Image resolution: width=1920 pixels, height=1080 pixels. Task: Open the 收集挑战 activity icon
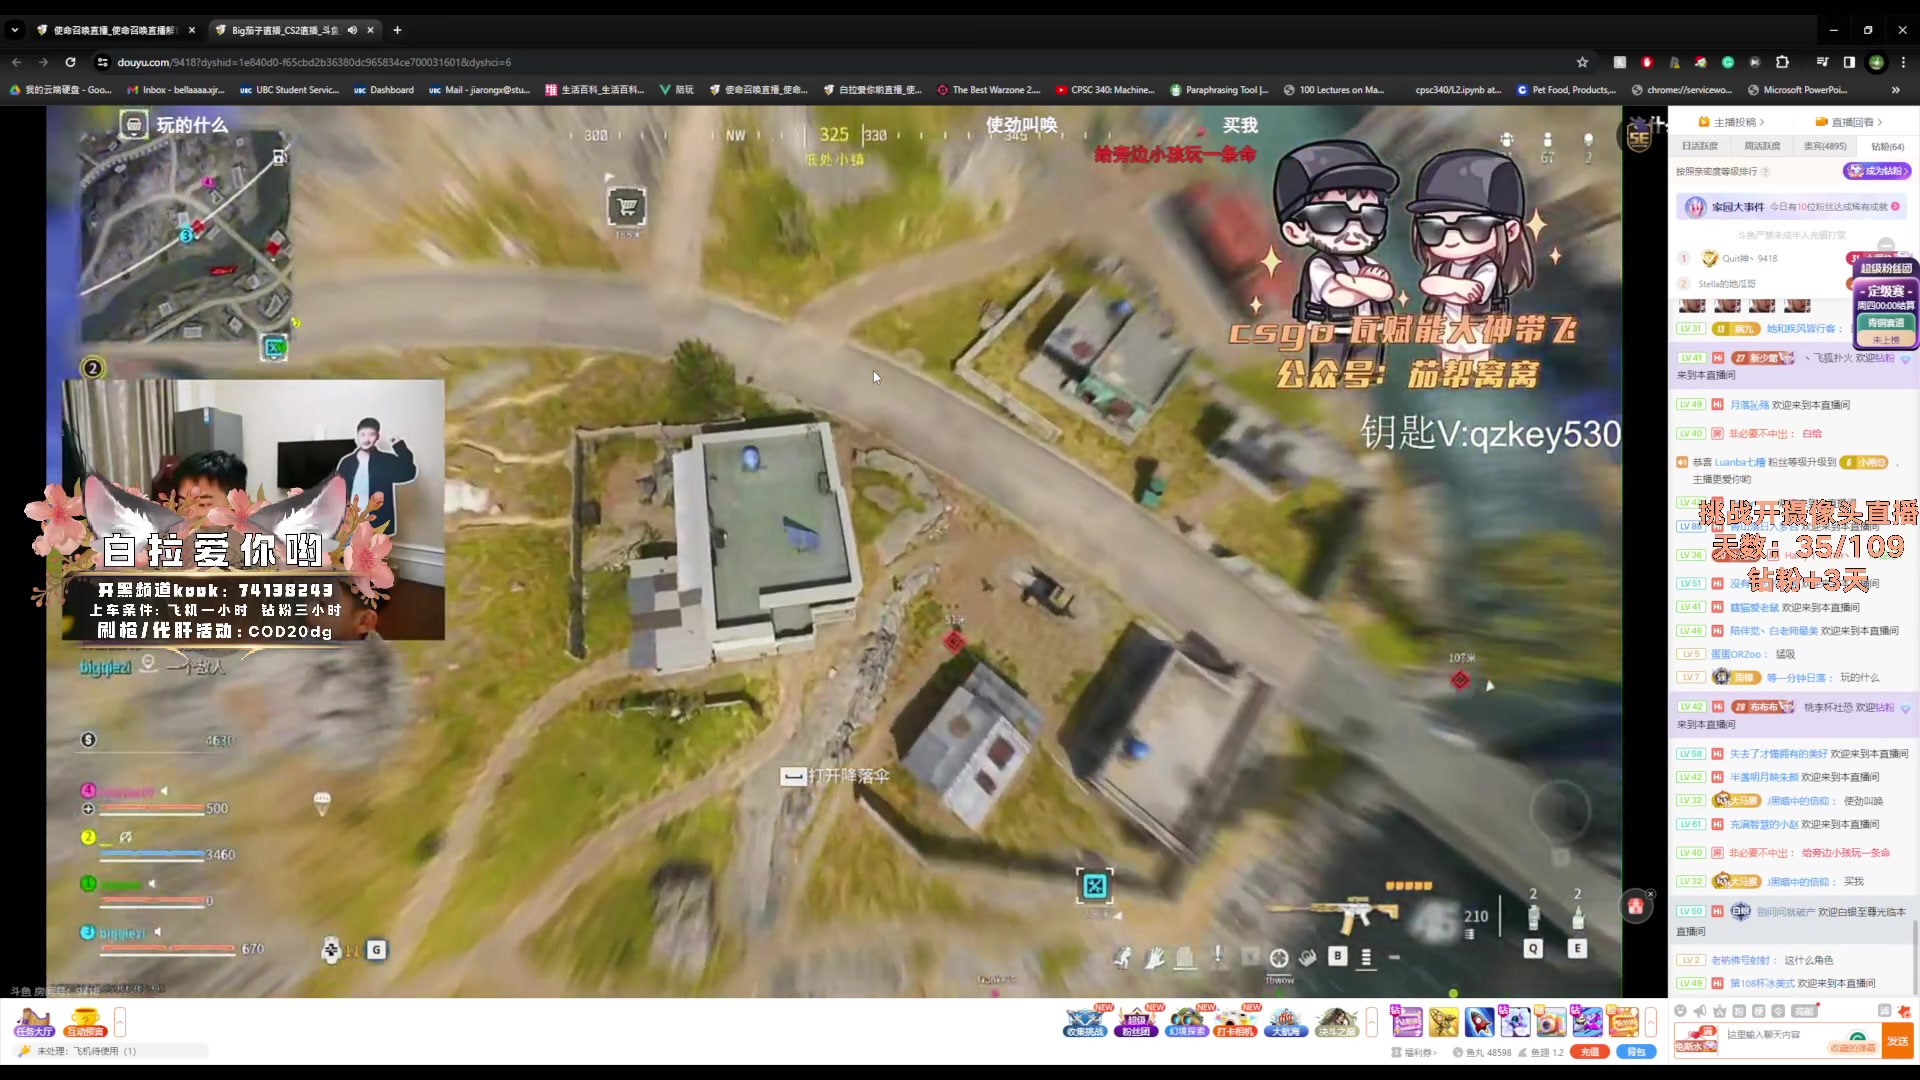1085,1021
